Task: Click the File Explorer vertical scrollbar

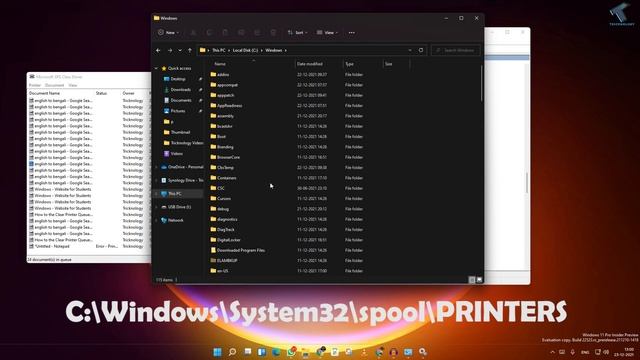Action: (482, 84)
